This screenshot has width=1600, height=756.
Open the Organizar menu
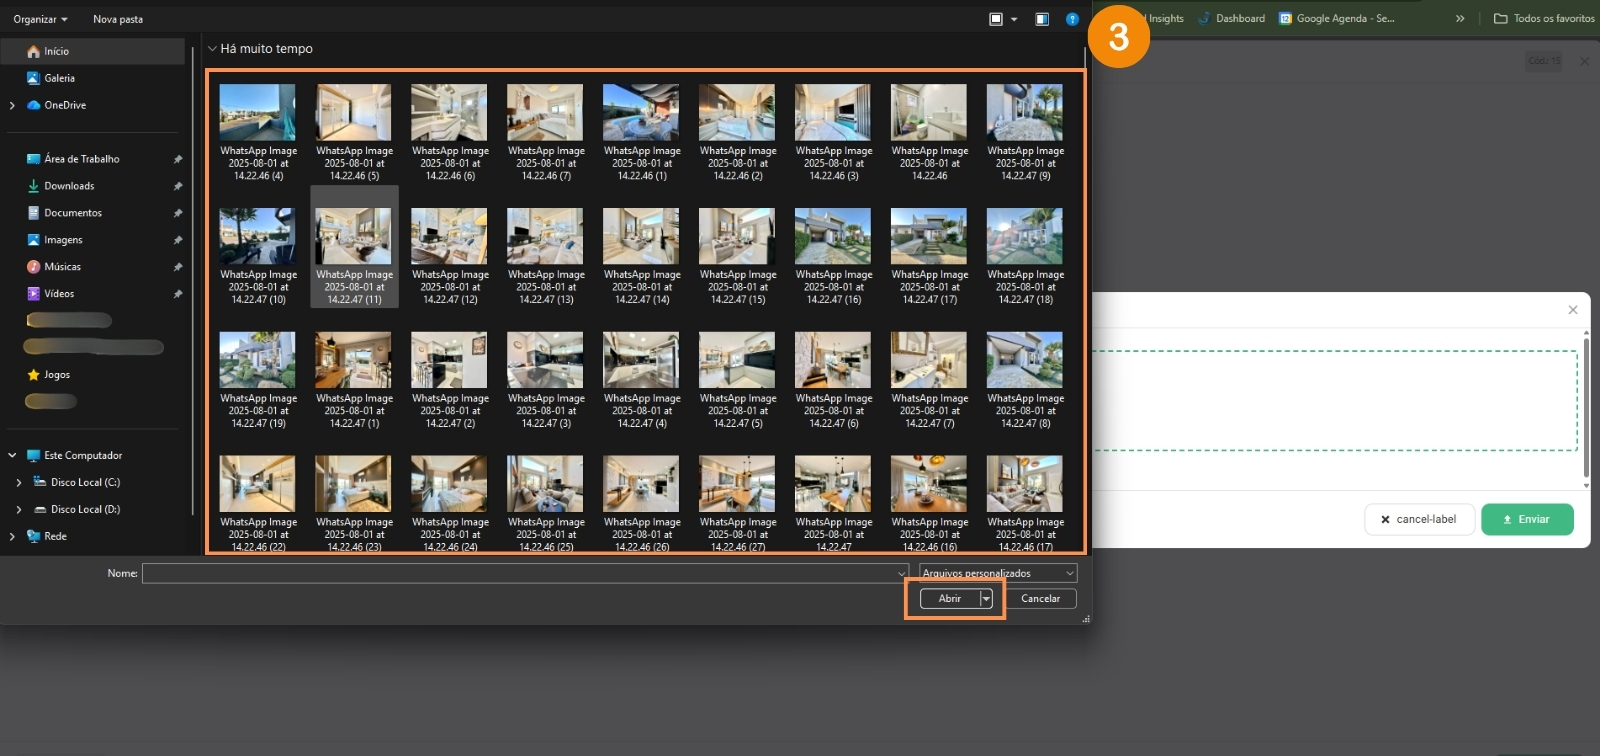[x=40, y=19]
